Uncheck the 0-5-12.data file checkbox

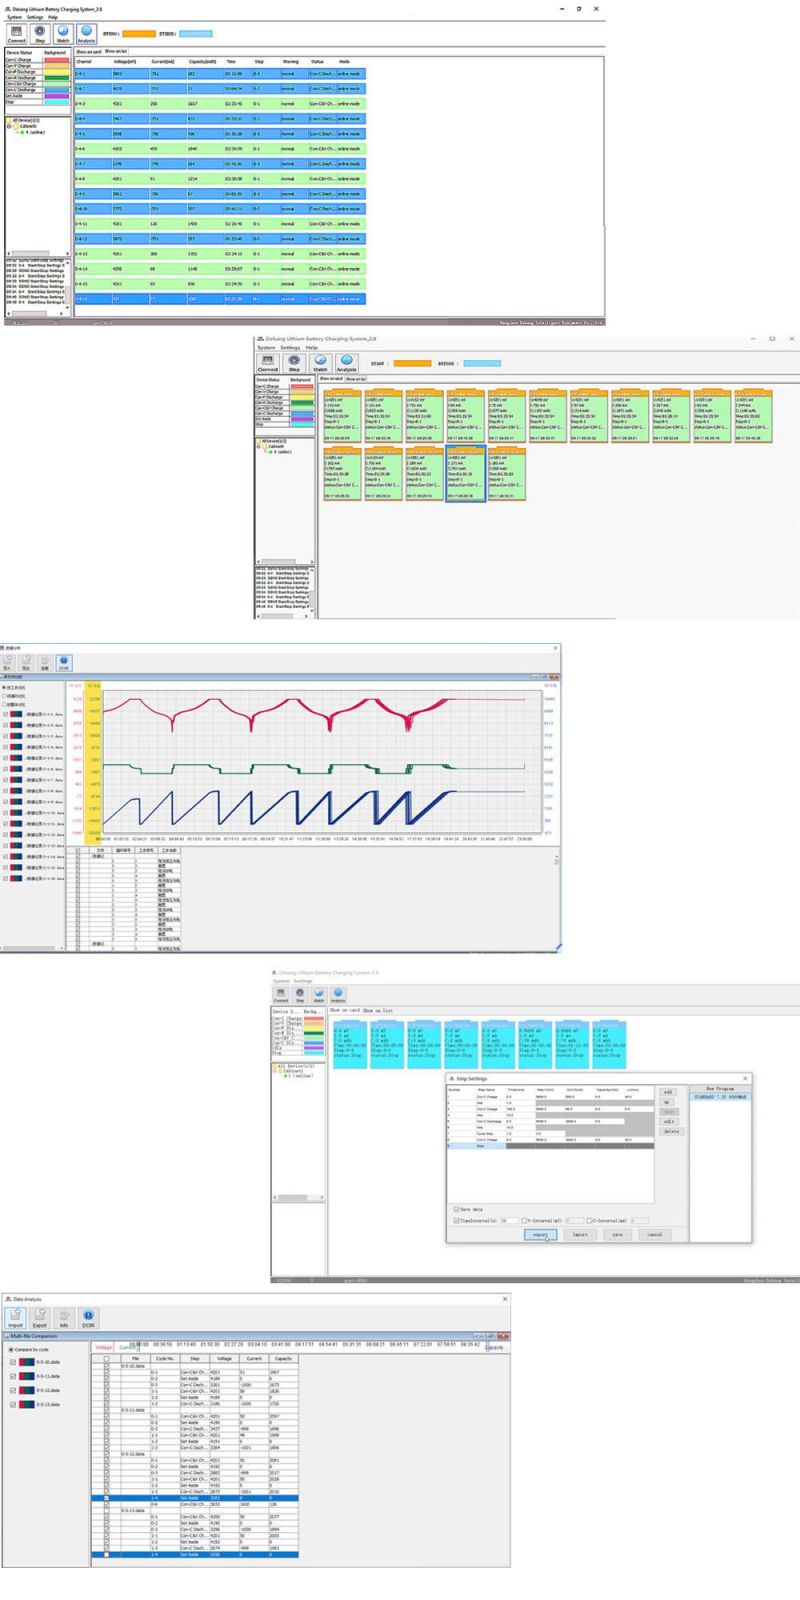point(12,1390)
